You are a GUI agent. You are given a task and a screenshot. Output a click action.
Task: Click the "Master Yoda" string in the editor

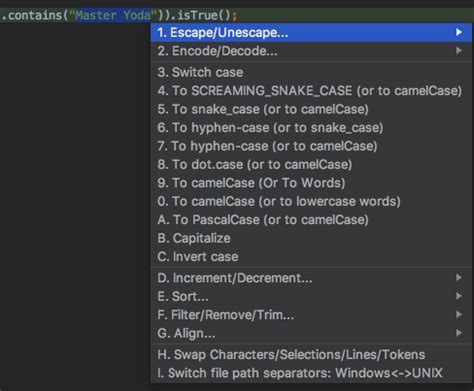click(x=113, y=15)
